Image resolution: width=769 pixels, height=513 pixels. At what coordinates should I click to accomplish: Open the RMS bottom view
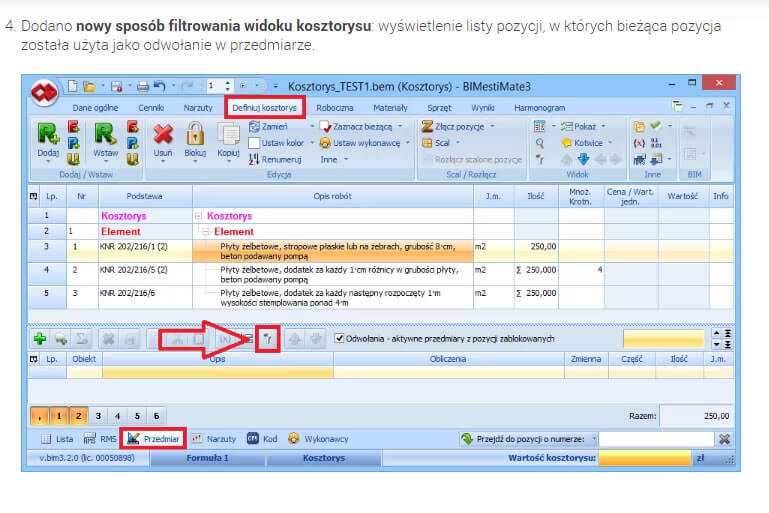point(100,439)
